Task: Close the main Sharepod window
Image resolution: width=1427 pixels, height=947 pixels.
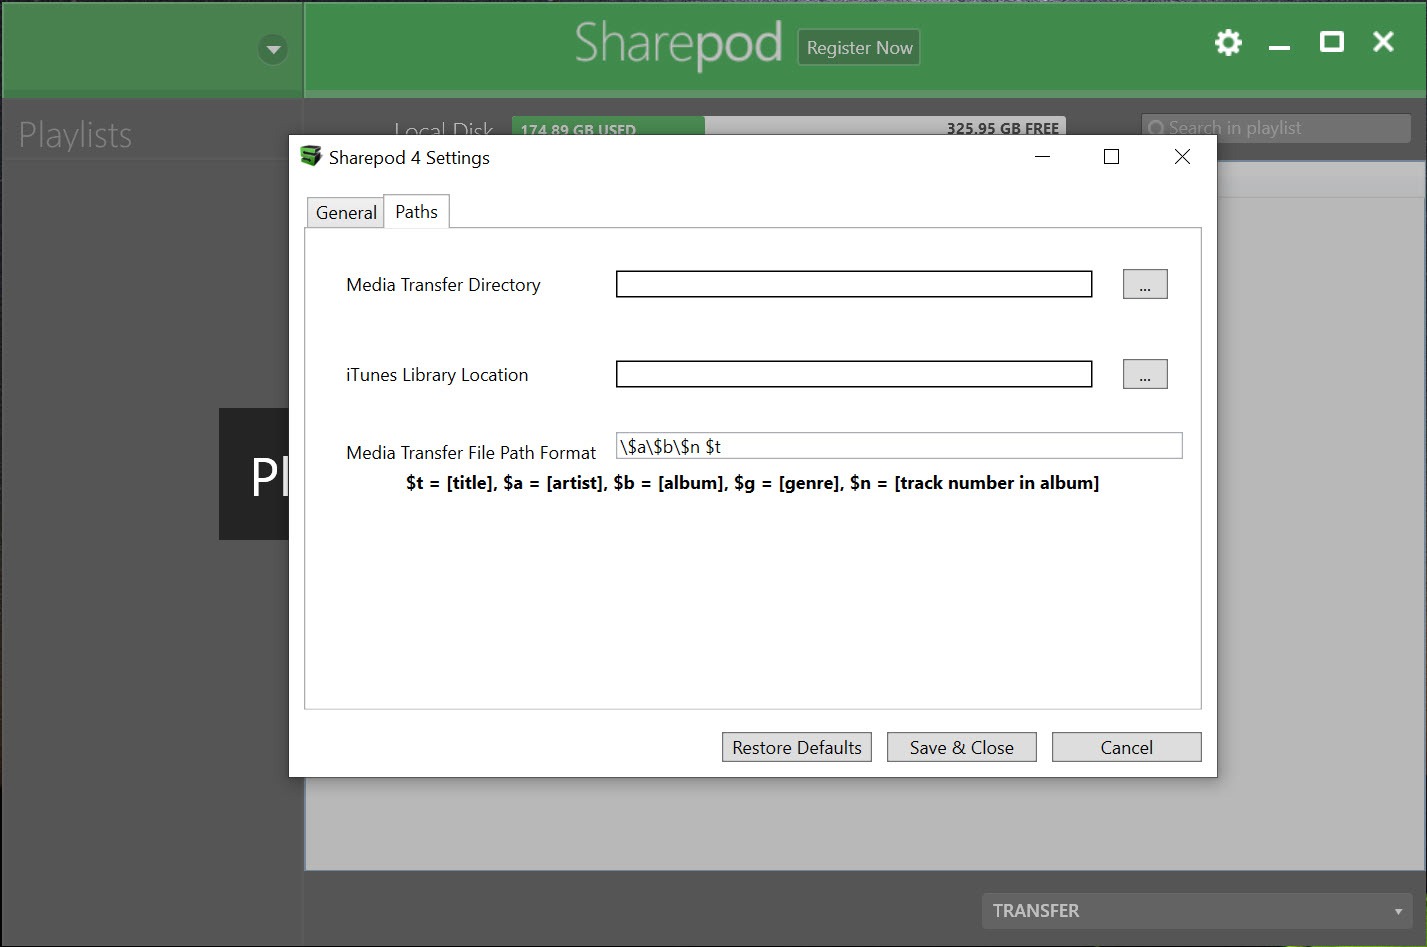Action: click(1383, 42)
